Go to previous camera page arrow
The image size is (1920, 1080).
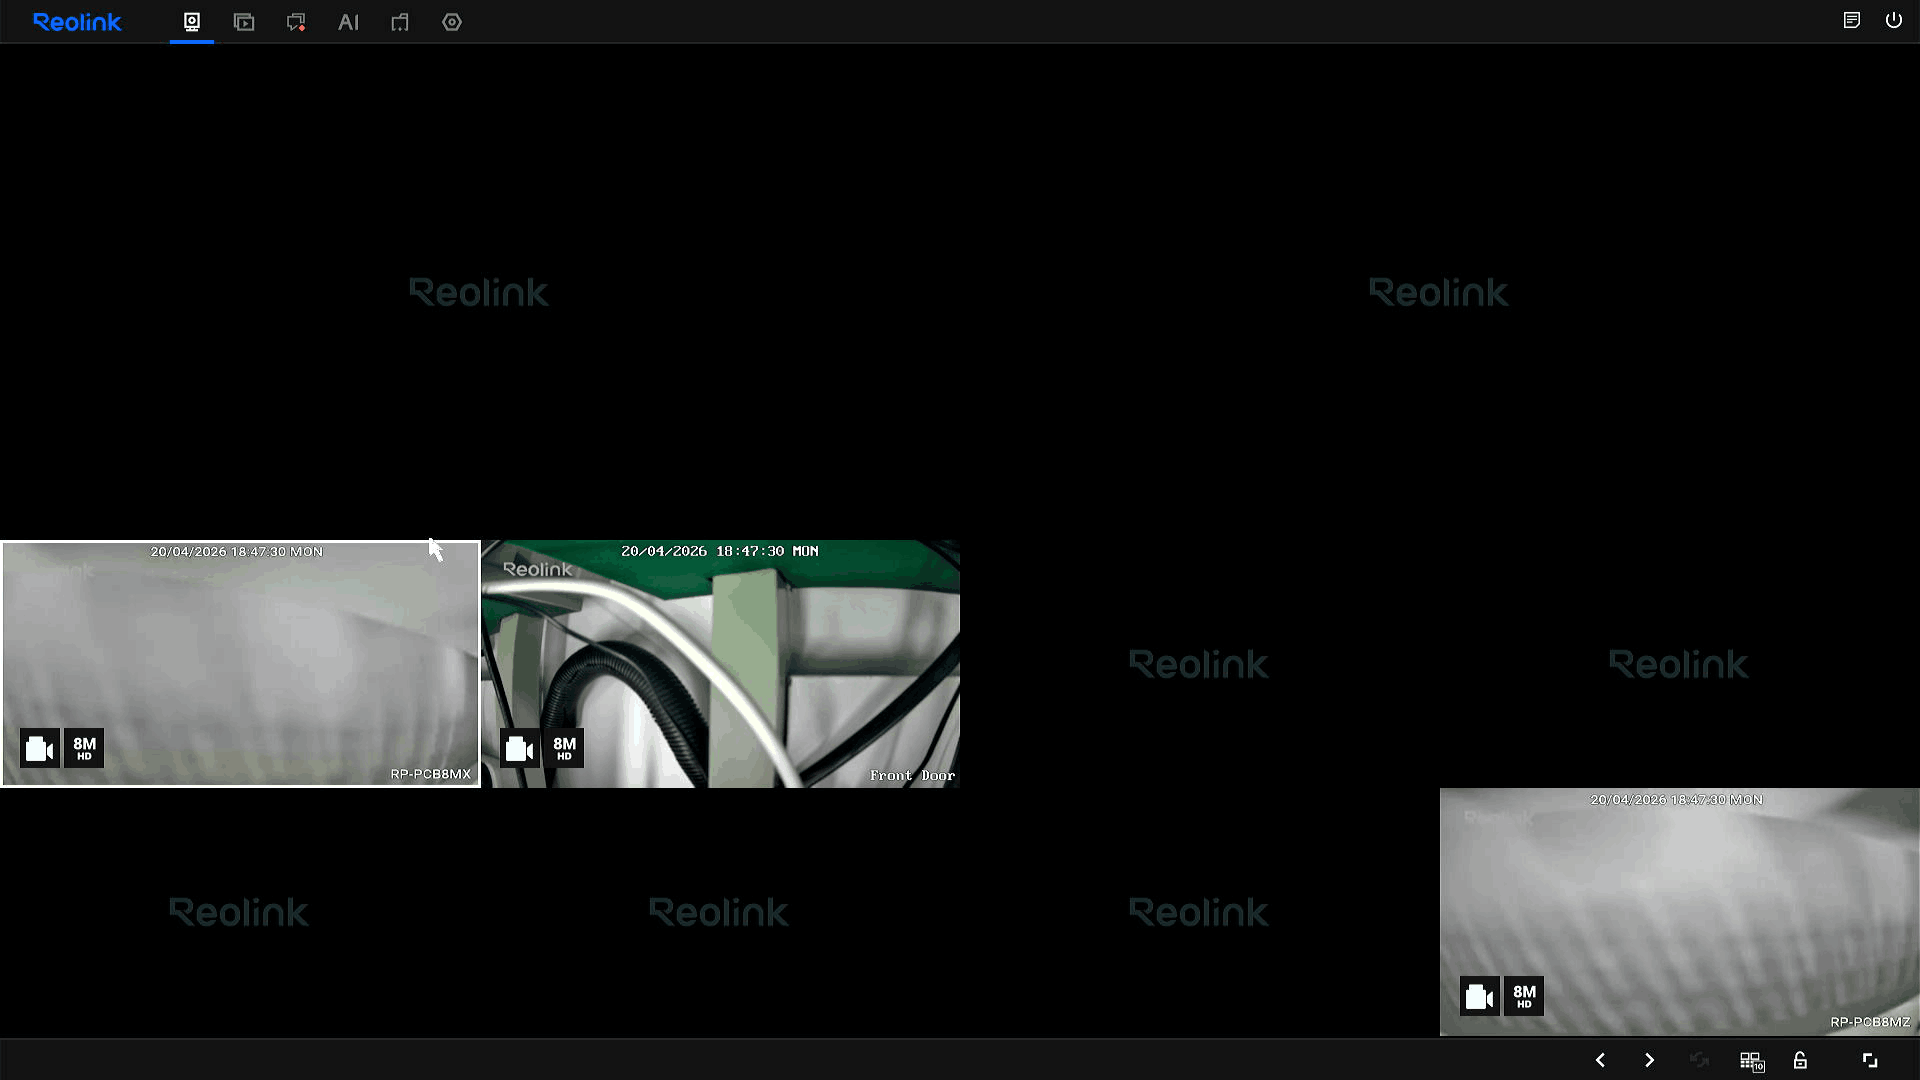coord(1600,1060)
